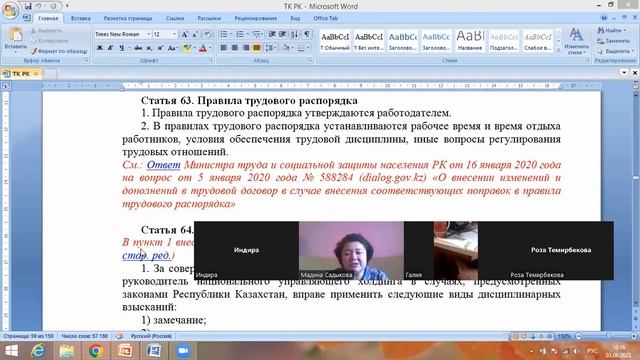Apply the Обычный style
Screen dimensions: 640x360
point(335,41)
